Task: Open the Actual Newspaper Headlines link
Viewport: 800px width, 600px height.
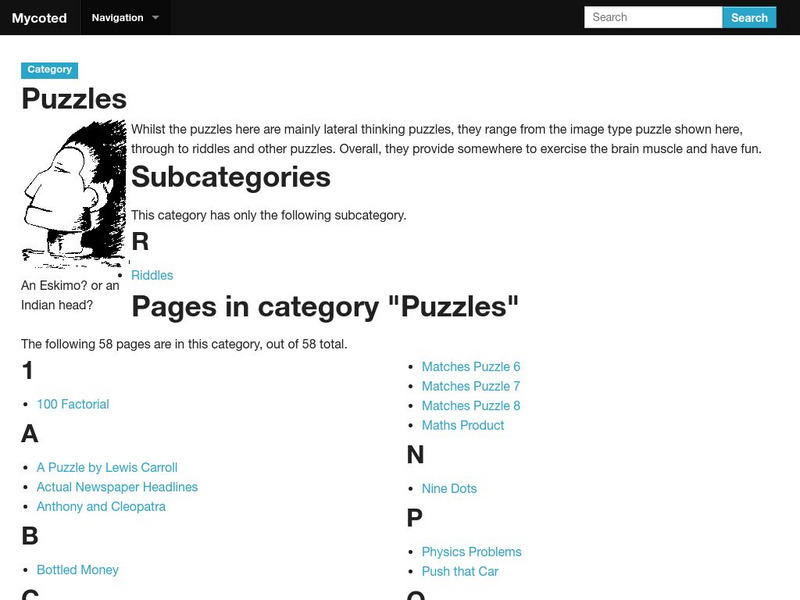Action: pyautogui.click(x=117, y=487)
